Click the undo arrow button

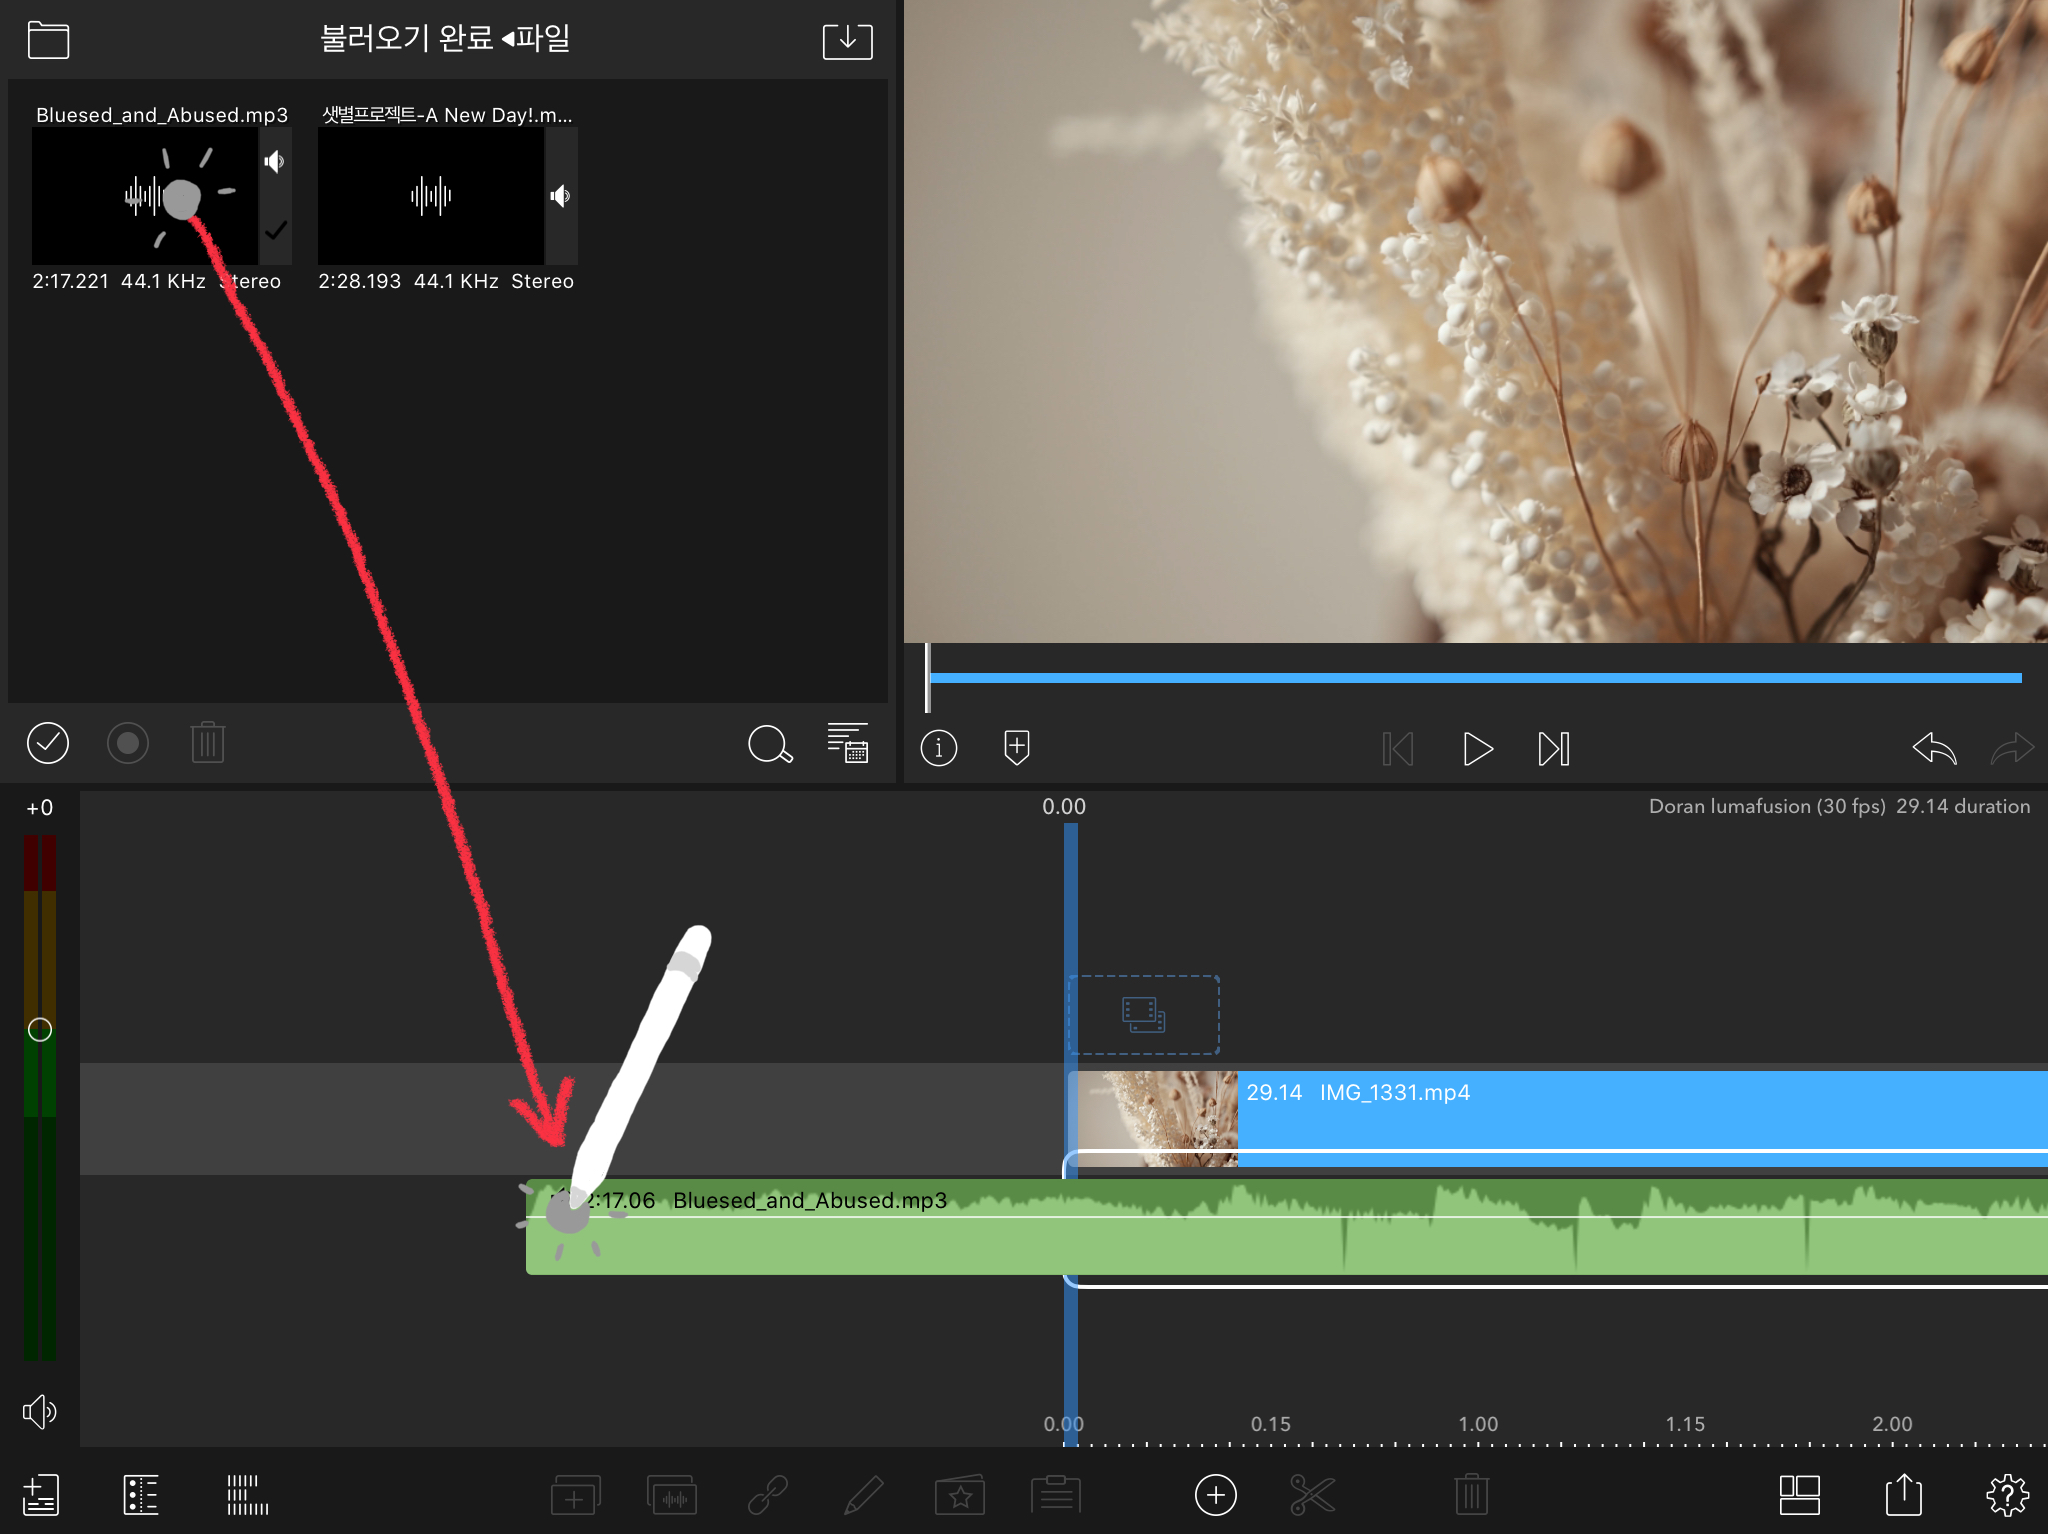[1933, 748]
